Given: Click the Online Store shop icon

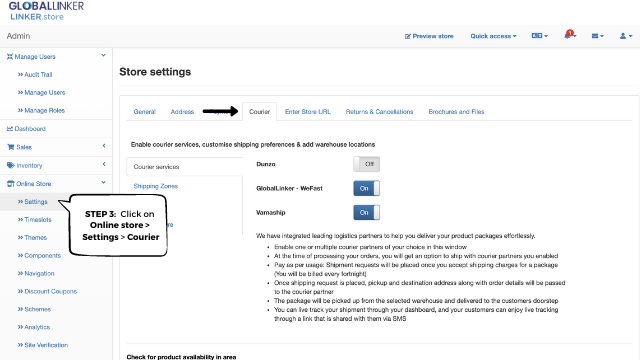Looking at the screenshot, I should 11,184.
